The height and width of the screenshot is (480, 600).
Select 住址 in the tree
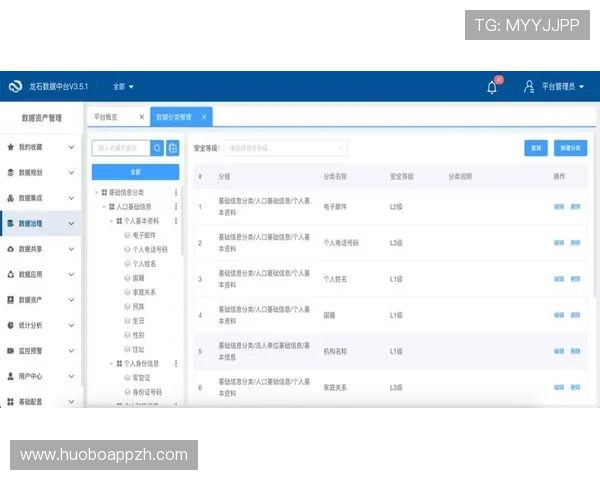[x=138, y=349]
